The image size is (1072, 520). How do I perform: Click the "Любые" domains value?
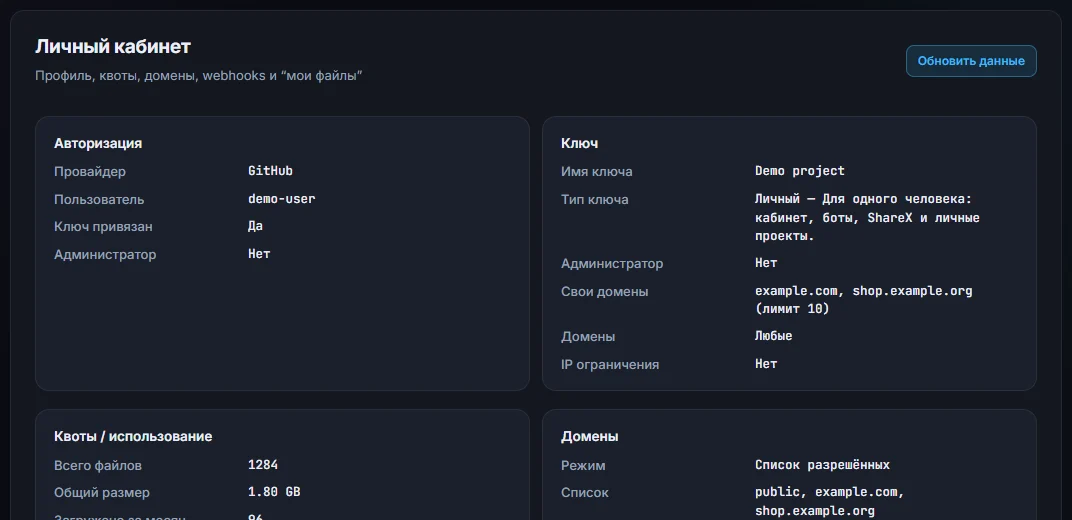pyautogui.click(x=773, y=336)
